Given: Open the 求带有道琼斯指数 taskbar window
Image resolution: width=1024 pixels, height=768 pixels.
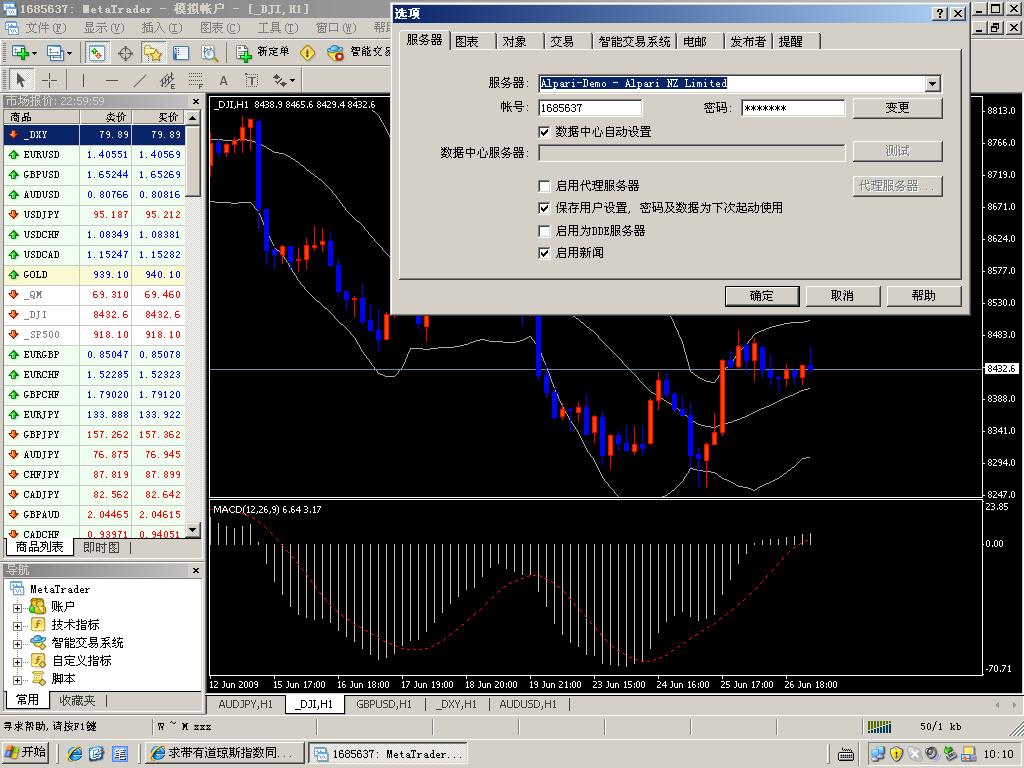Looking at the screenshot, I should point(225,753).
